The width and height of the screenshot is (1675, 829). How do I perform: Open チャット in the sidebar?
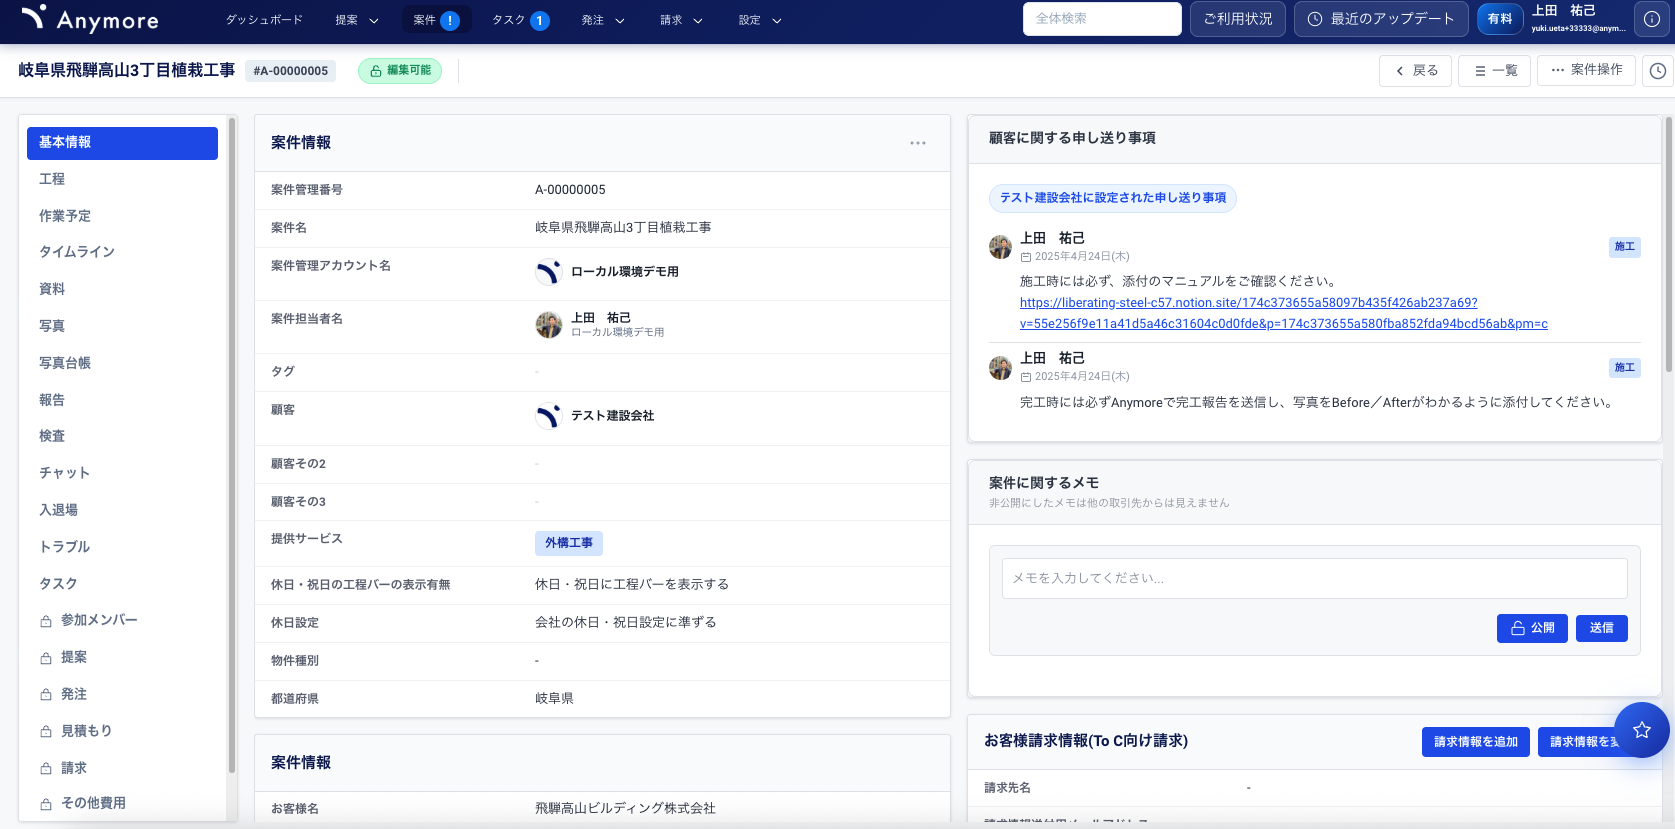coord(122,473)
